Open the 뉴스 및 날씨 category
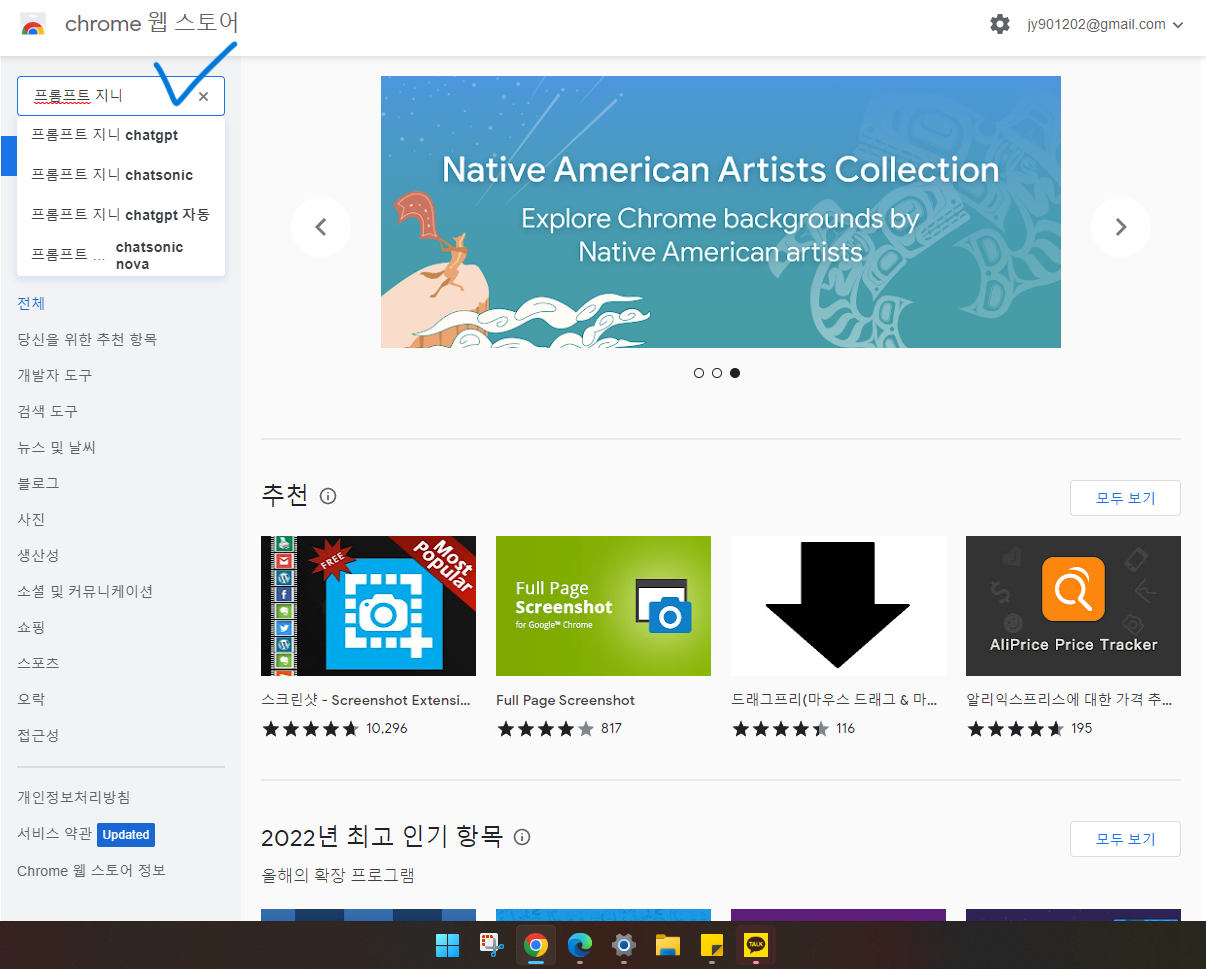Image resolution: width=1206 pixels, height=969 pixels. tap(56, 447)
